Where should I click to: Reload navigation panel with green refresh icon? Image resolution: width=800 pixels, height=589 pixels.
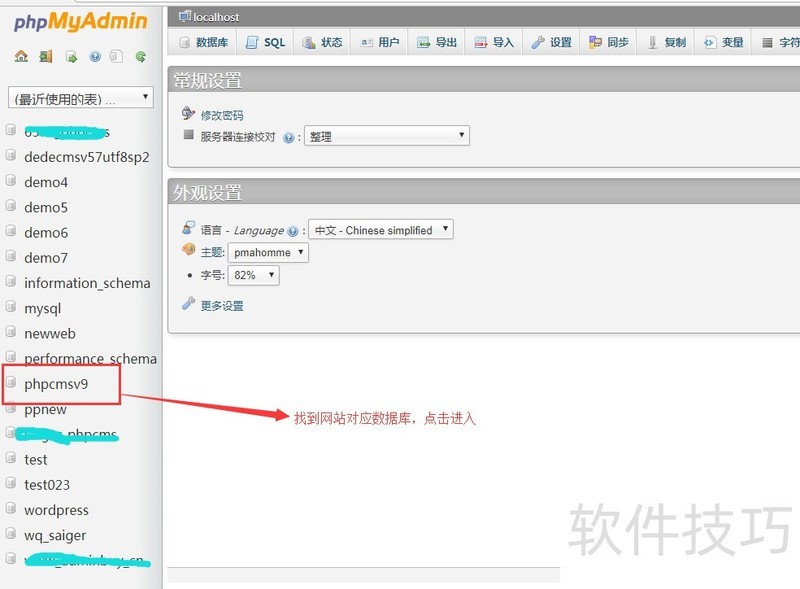141,56
